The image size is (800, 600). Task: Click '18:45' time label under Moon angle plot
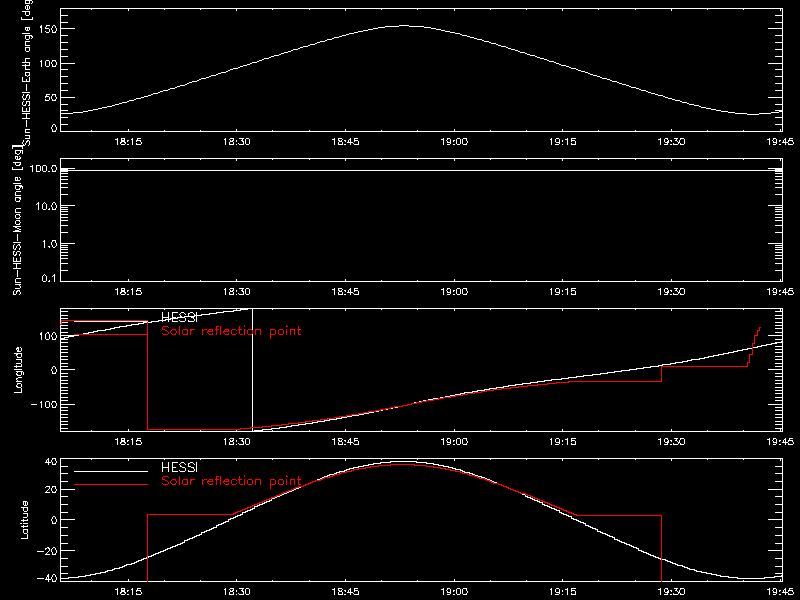coord(345,292)
